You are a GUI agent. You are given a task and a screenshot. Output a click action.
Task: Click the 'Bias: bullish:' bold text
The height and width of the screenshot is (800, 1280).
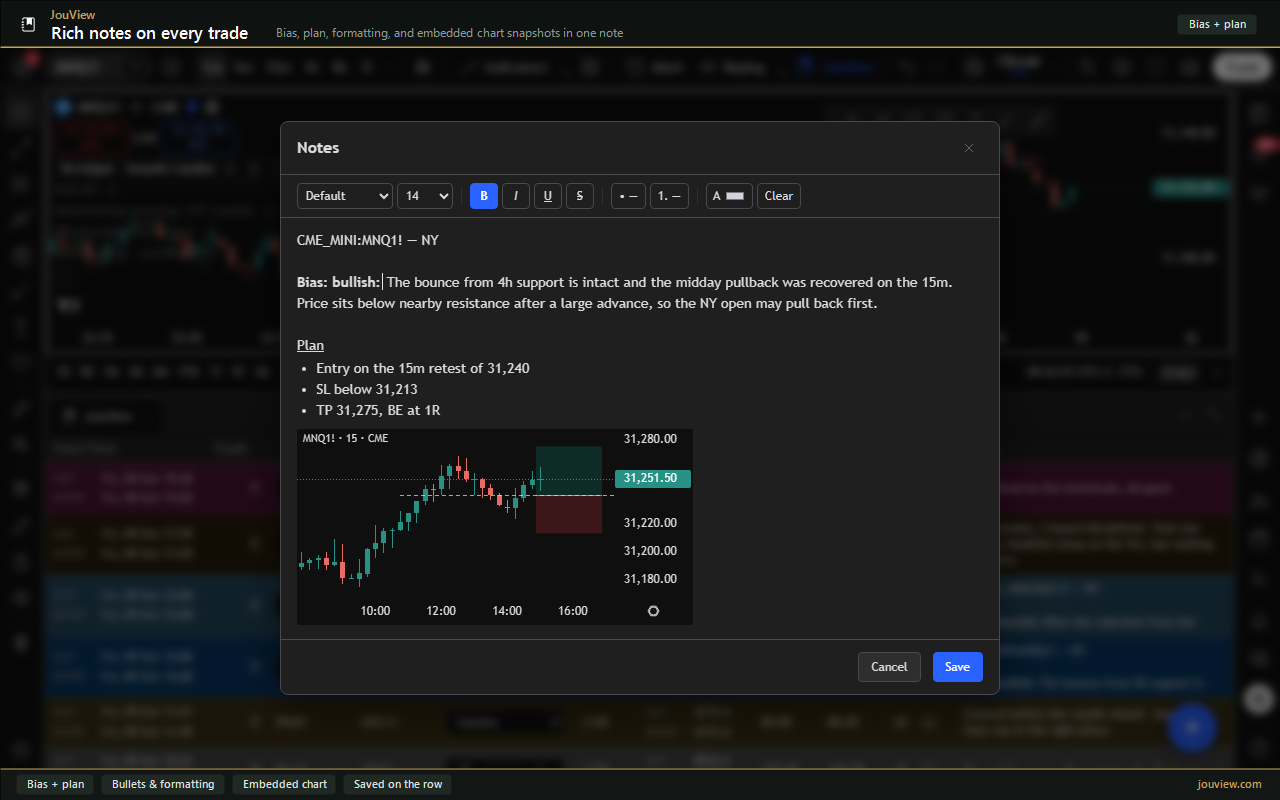tap(338, 282)
